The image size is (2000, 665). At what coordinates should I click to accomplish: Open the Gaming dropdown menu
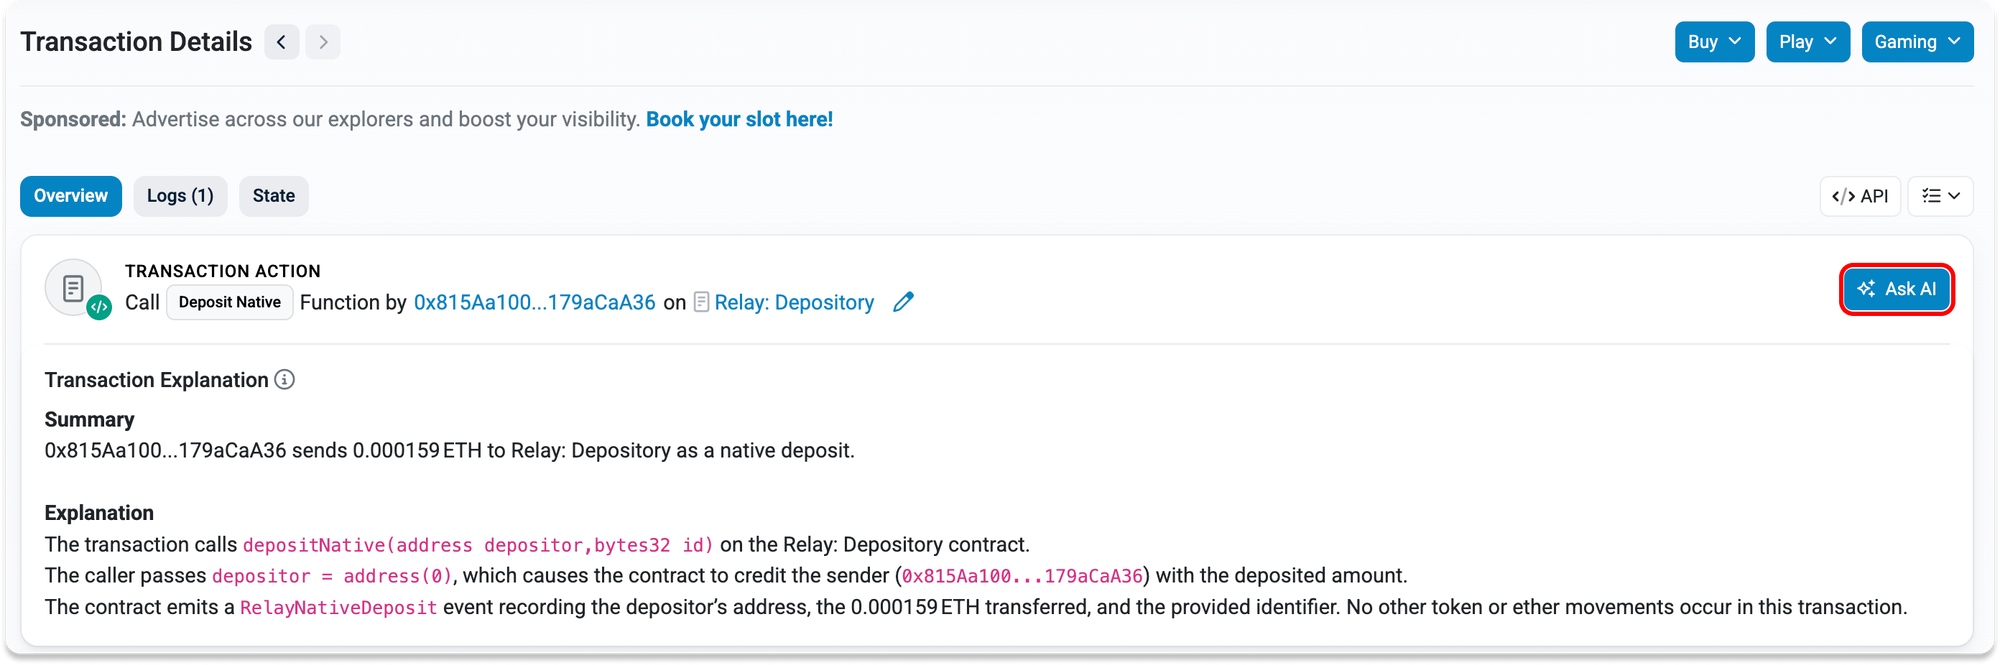pyautogui.click(x=1916, y=42)
